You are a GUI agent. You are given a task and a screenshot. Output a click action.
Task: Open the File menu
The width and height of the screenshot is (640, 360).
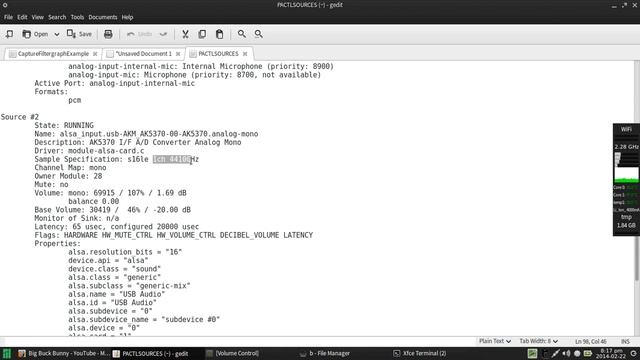(x=8, y=17)
